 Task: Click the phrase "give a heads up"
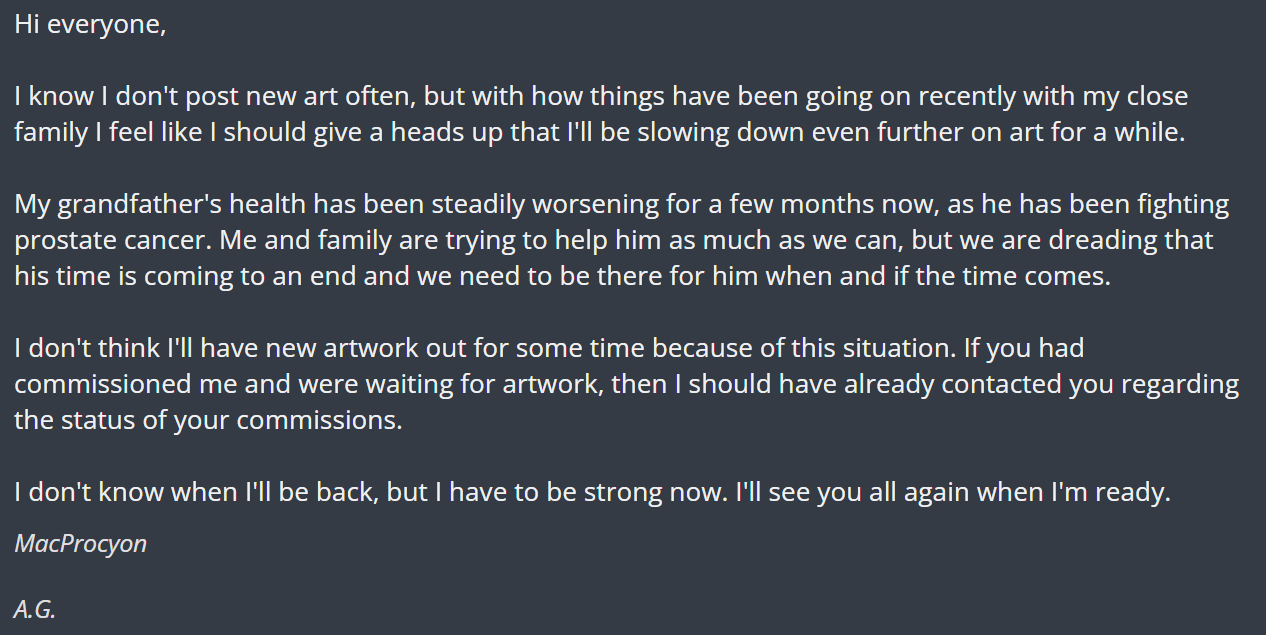411,133
